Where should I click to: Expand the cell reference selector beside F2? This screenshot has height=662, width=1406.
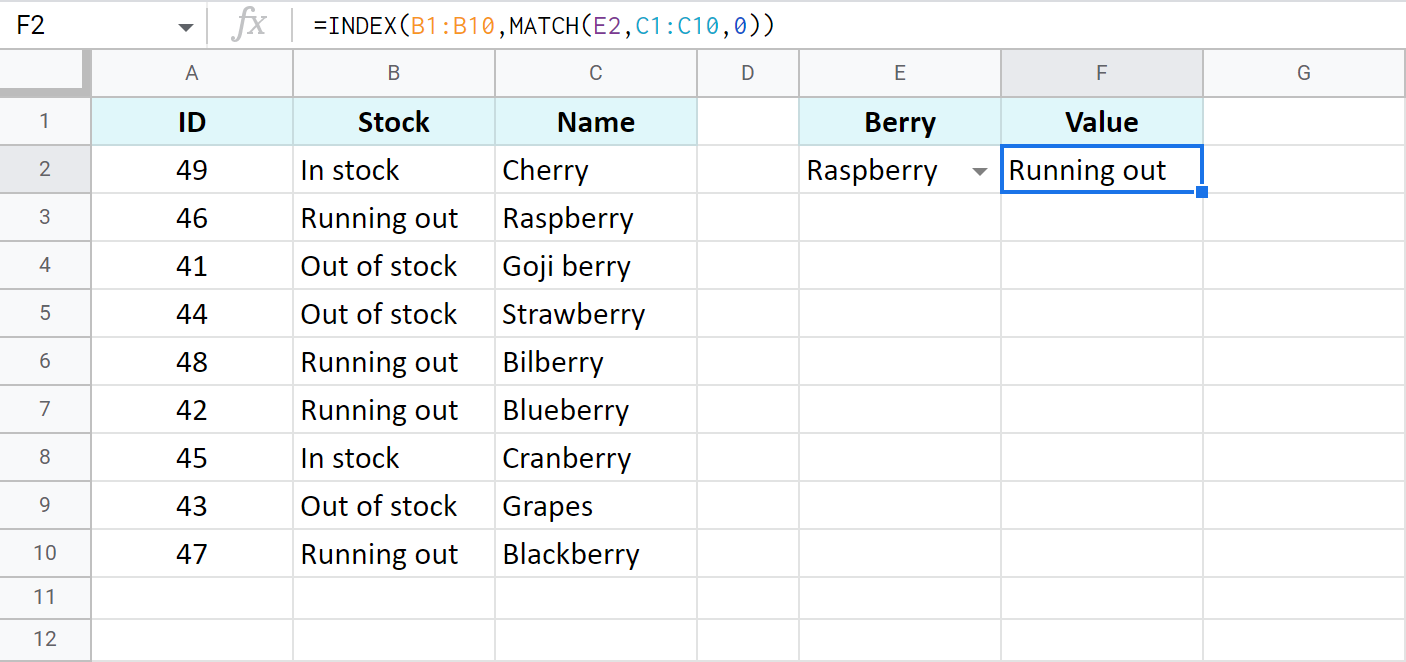tap(186, 25)
